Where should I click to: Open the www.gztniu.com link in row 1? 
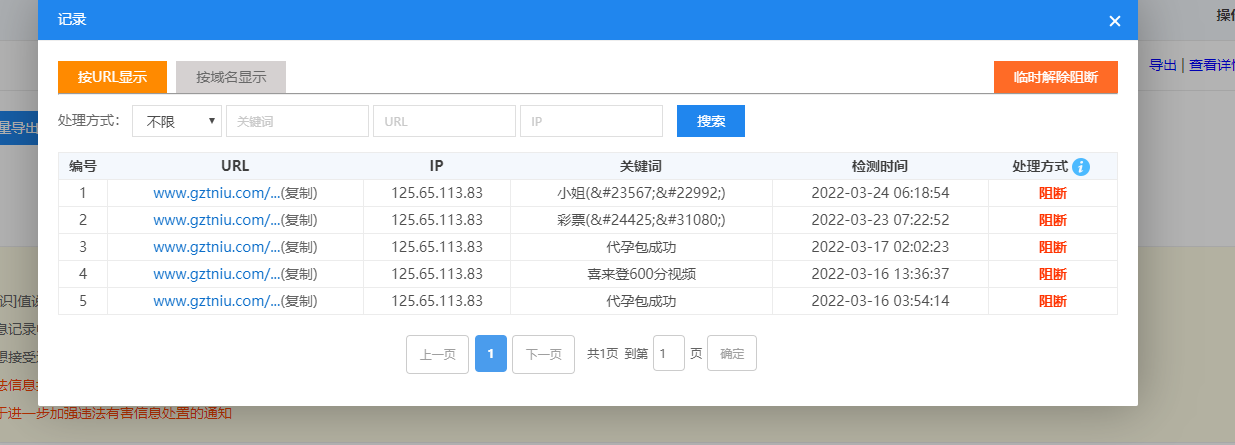coord(216,193)
